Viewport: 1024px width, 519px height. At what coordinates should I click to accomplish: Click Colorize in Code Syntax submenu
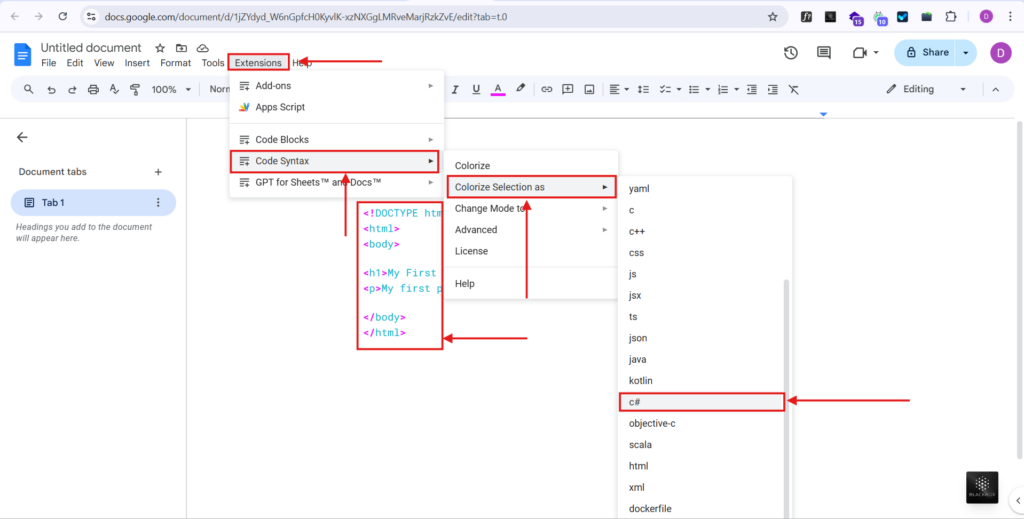(472, 165)
